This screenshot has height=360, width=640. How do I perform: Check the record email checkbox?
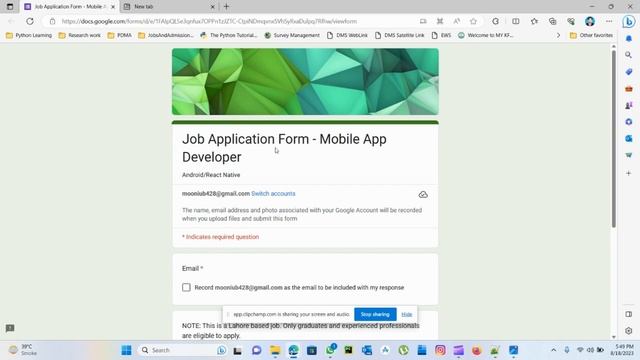pyautogui.click(x=186, y=287)
